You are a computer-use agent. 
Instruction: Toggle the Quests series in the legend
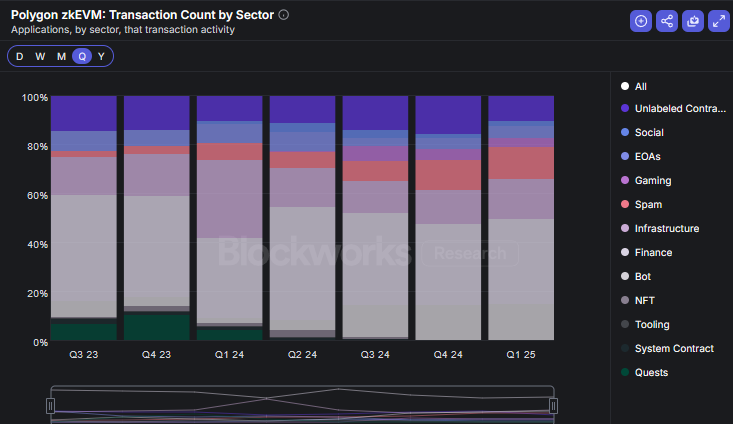(644, 373)
